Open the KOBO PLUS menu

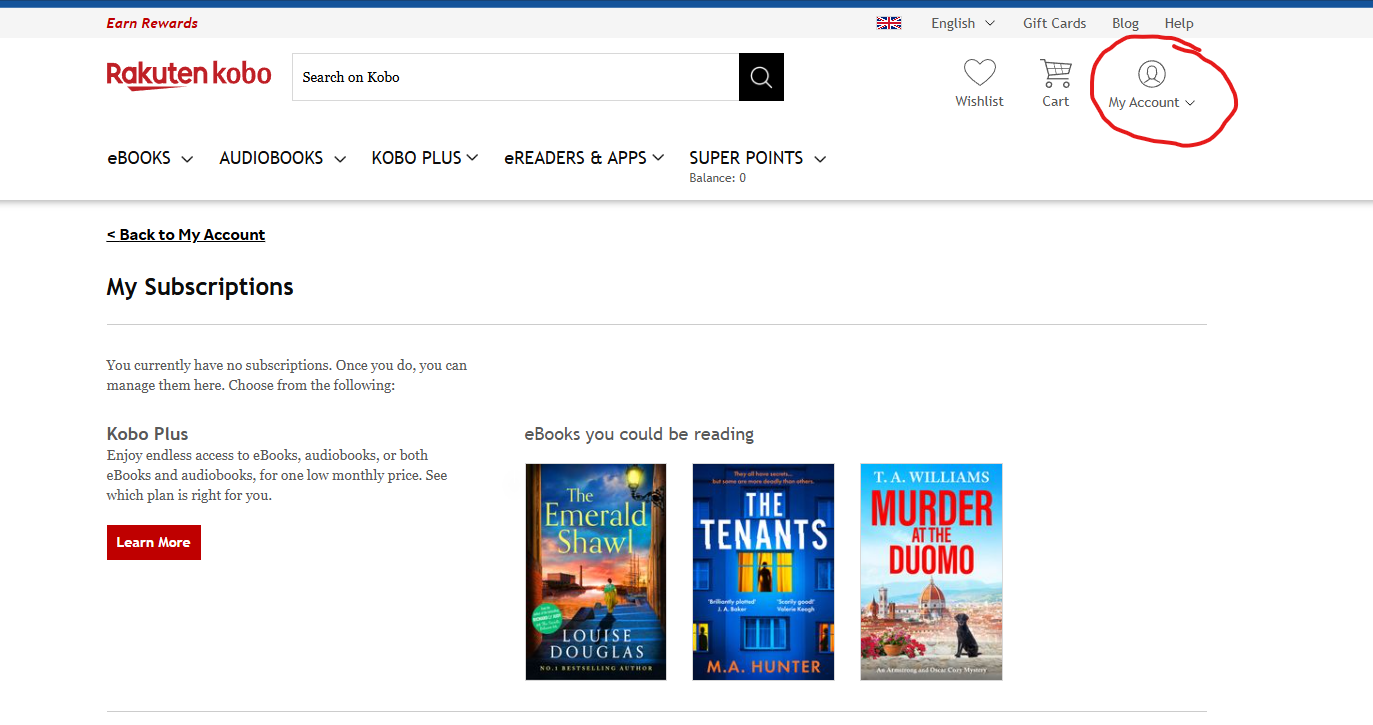[x=423, y=157]
